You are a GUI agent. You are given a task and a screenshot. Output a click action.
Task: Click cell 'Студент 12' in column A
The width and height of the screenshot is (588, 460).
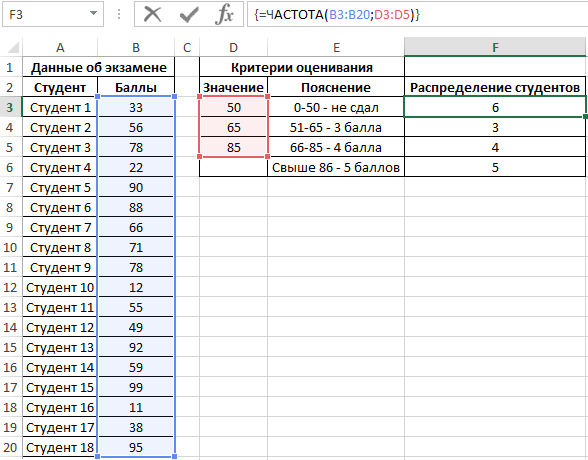point(60,327)
